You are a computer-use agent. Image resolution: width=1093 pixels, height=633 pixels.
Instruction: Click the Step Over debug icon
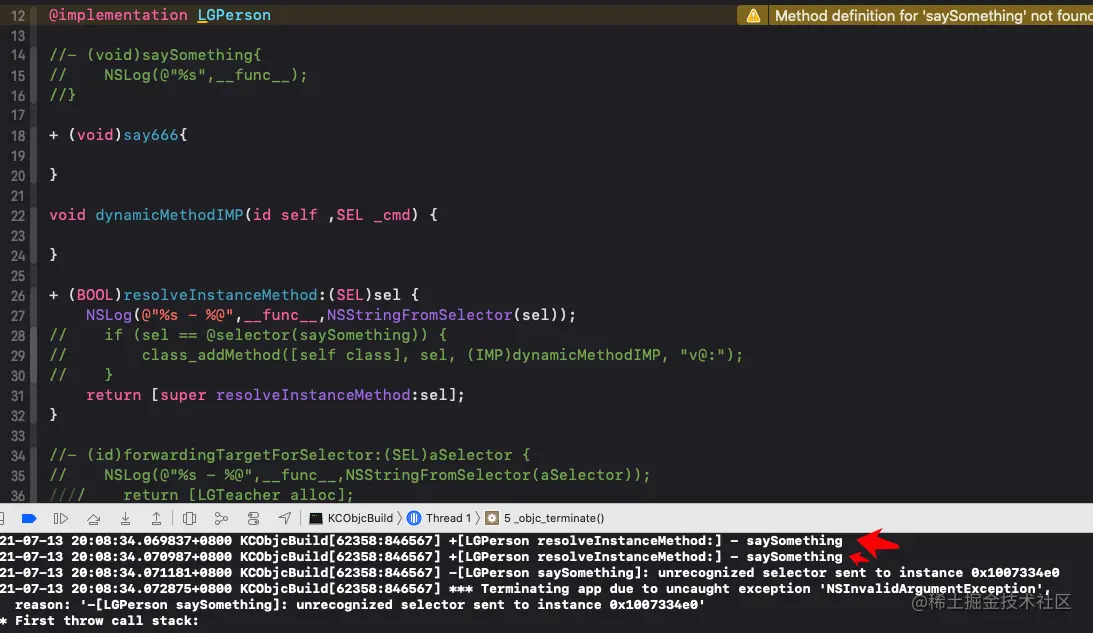coord(93,518)
